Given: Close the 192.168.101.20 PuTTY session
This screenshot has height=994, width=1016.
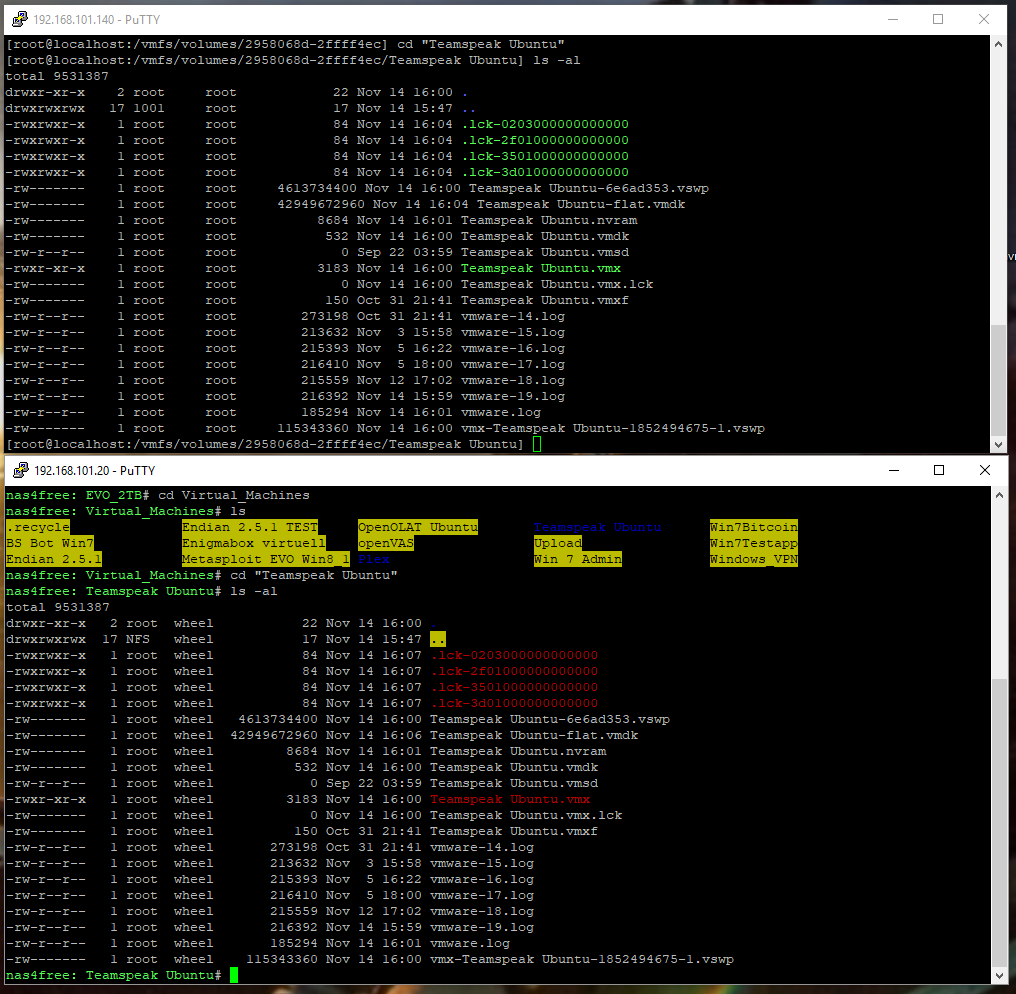Looking at the screenshot, I should click(984, 470).
